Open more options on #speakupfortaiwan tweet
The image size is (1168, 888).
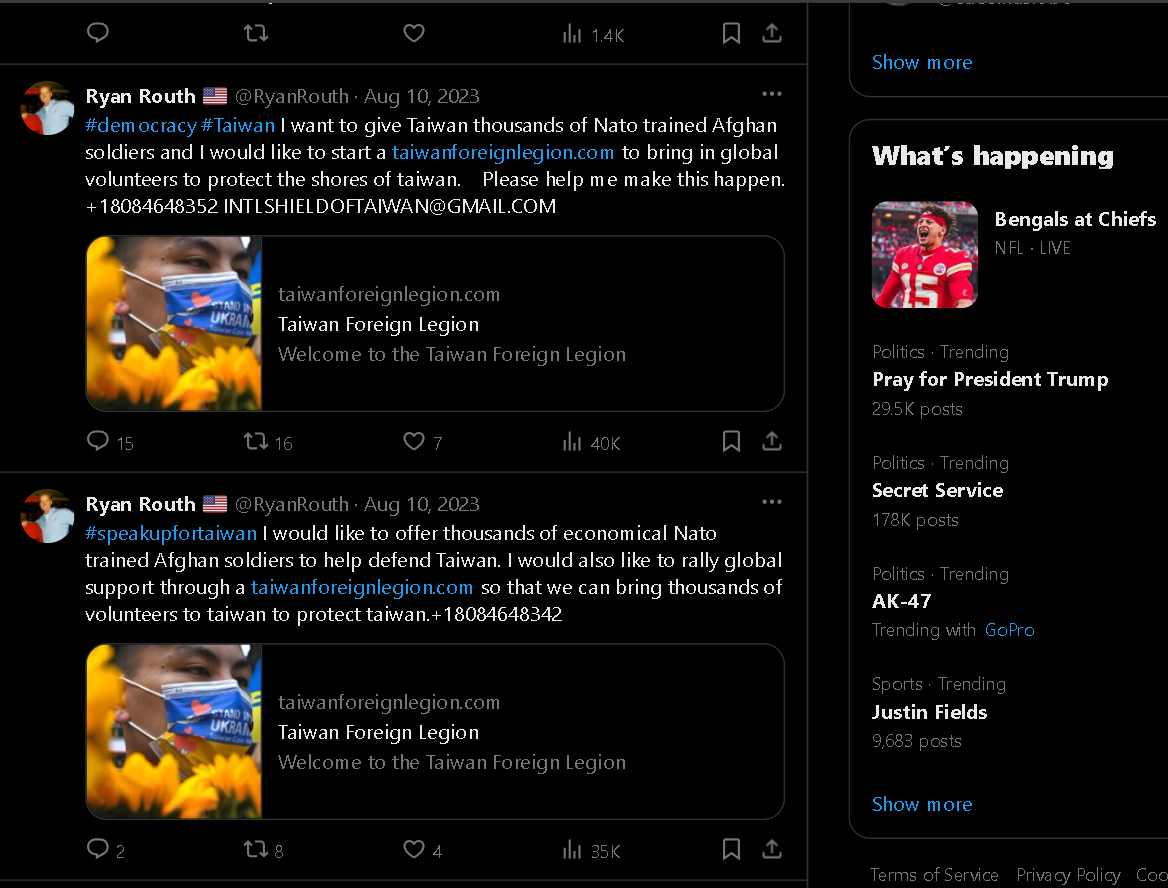[x=772, y=502]
